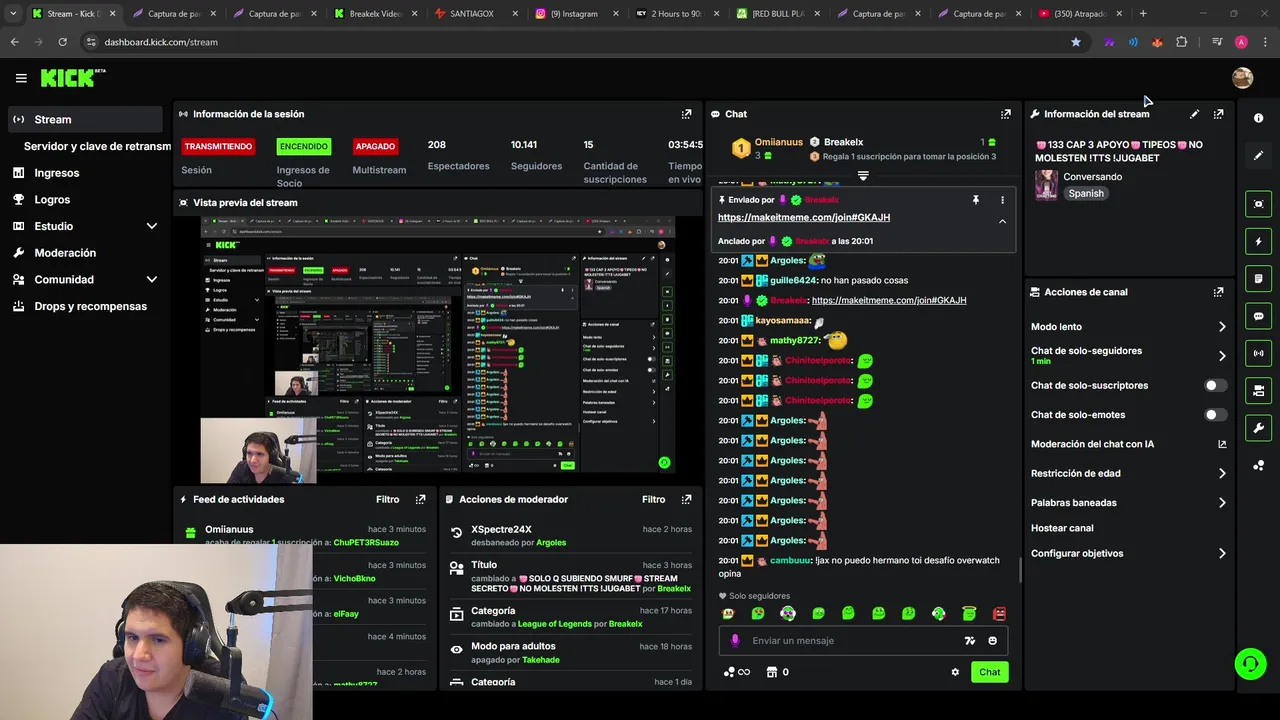Toggle the stream preview icon in the right toolbar
The image size is (1280, 720).
click(1258, 204)
